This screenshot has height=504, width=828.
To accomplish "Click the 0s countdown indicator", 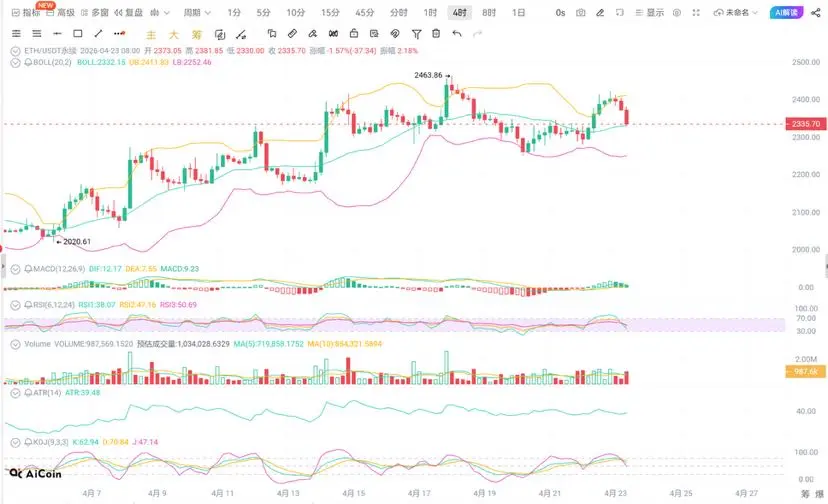I will pos(560,12).
